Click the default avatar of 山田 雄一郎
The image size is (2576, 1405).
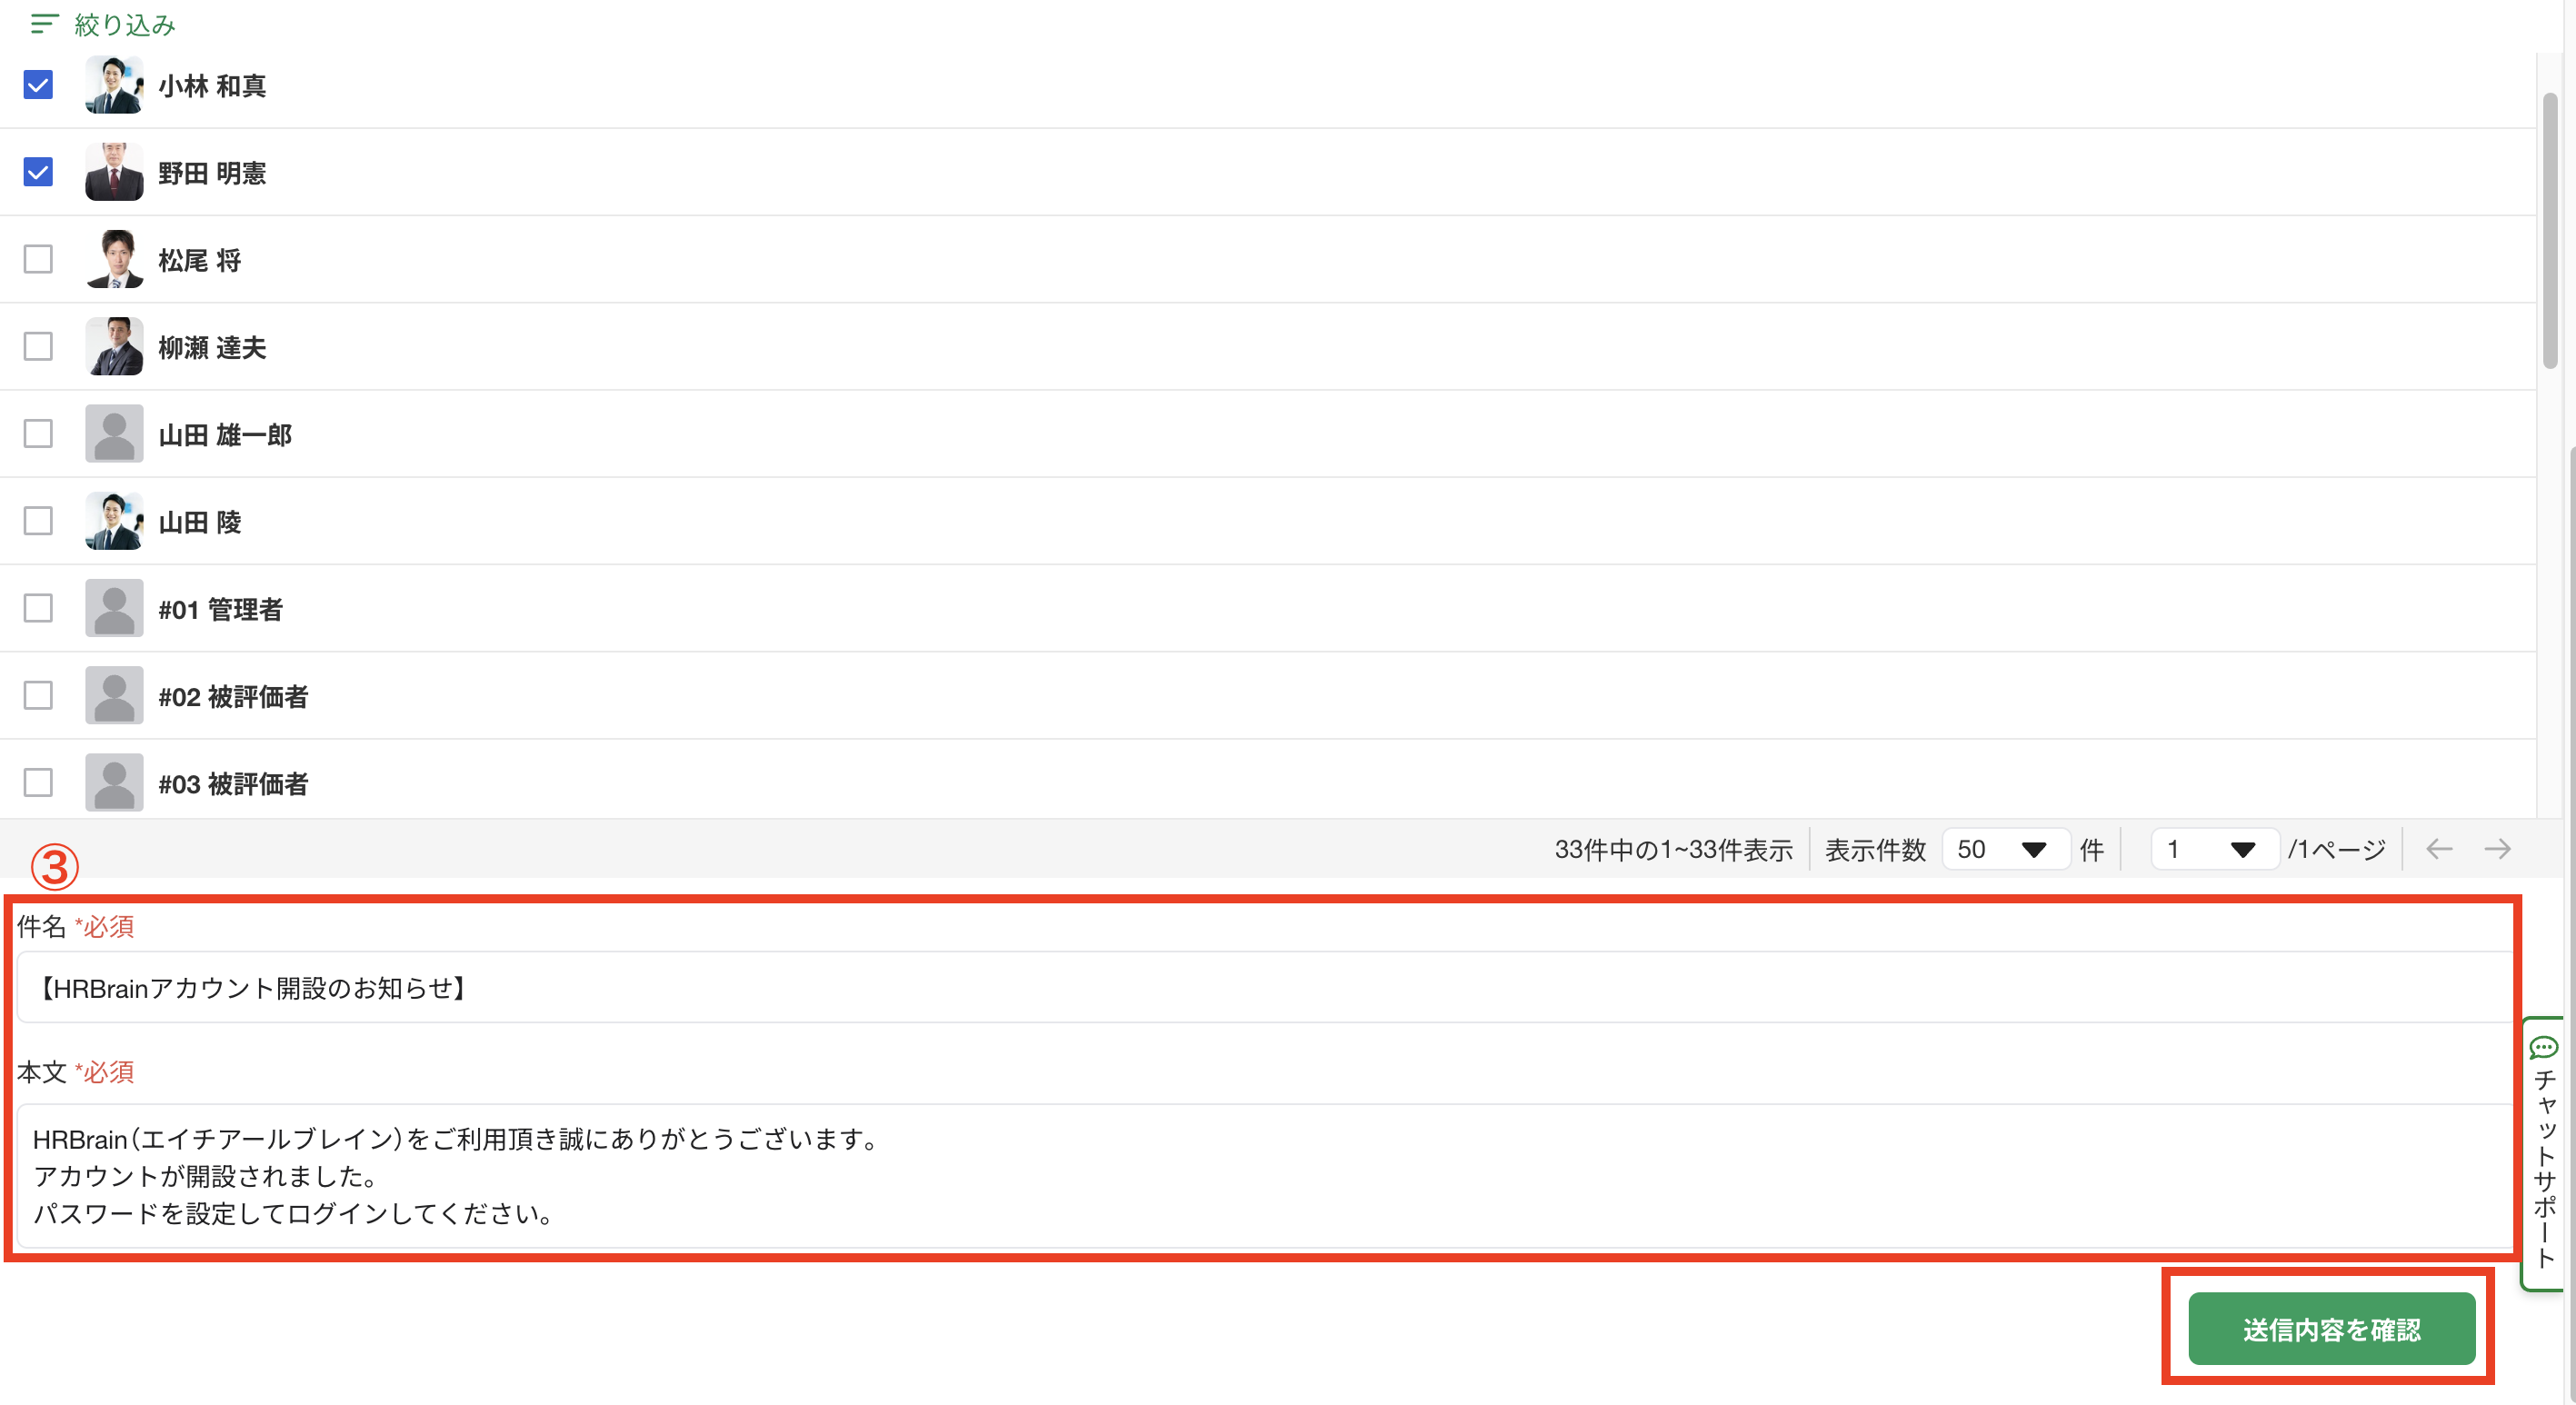coord(114,434)
